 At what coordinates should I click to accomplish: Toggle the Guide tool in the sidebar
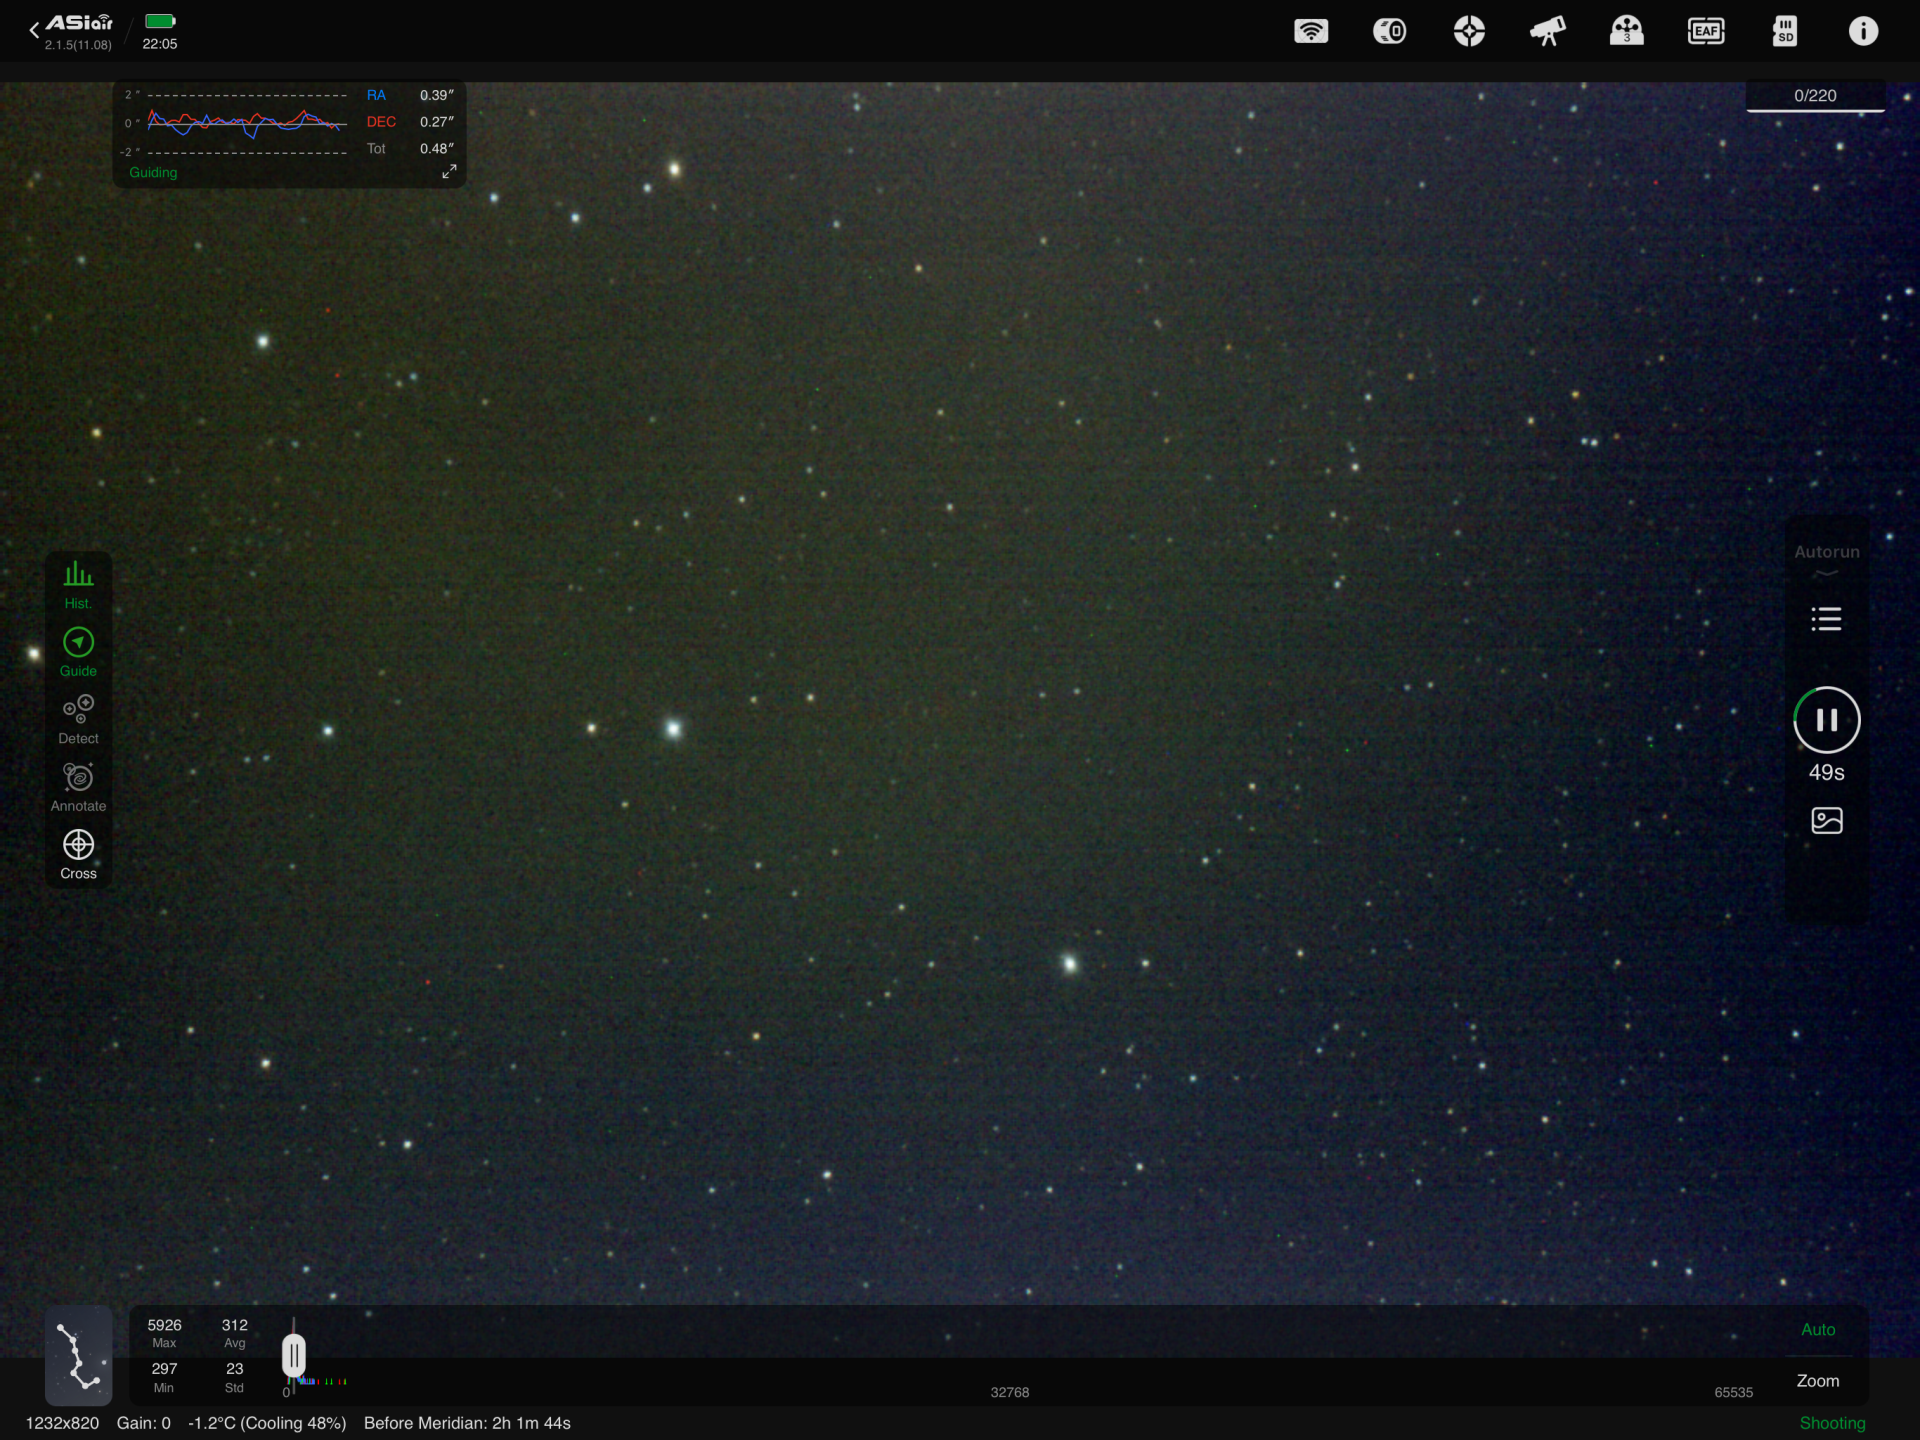click(78, 653)
